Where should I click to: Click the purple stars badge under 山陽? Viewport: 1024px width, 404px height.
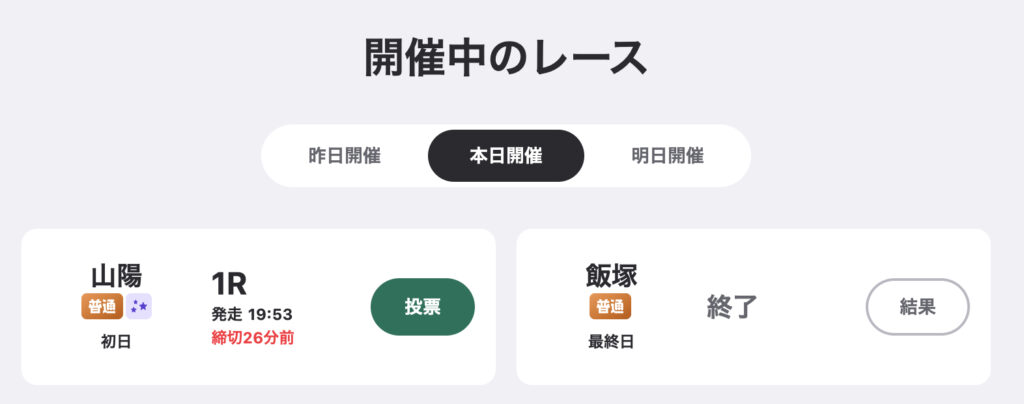pos(138,306)
